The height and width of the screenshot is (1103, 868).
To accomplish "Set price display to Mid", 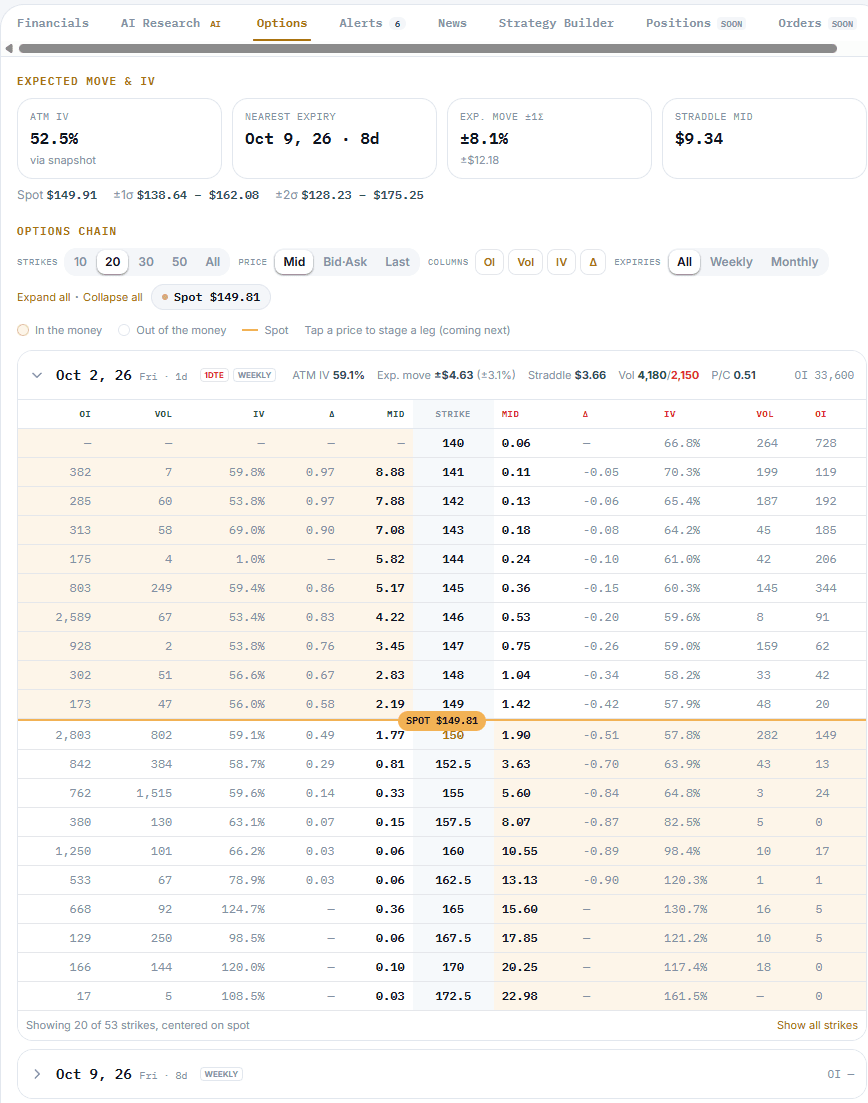I will point(294,262).
